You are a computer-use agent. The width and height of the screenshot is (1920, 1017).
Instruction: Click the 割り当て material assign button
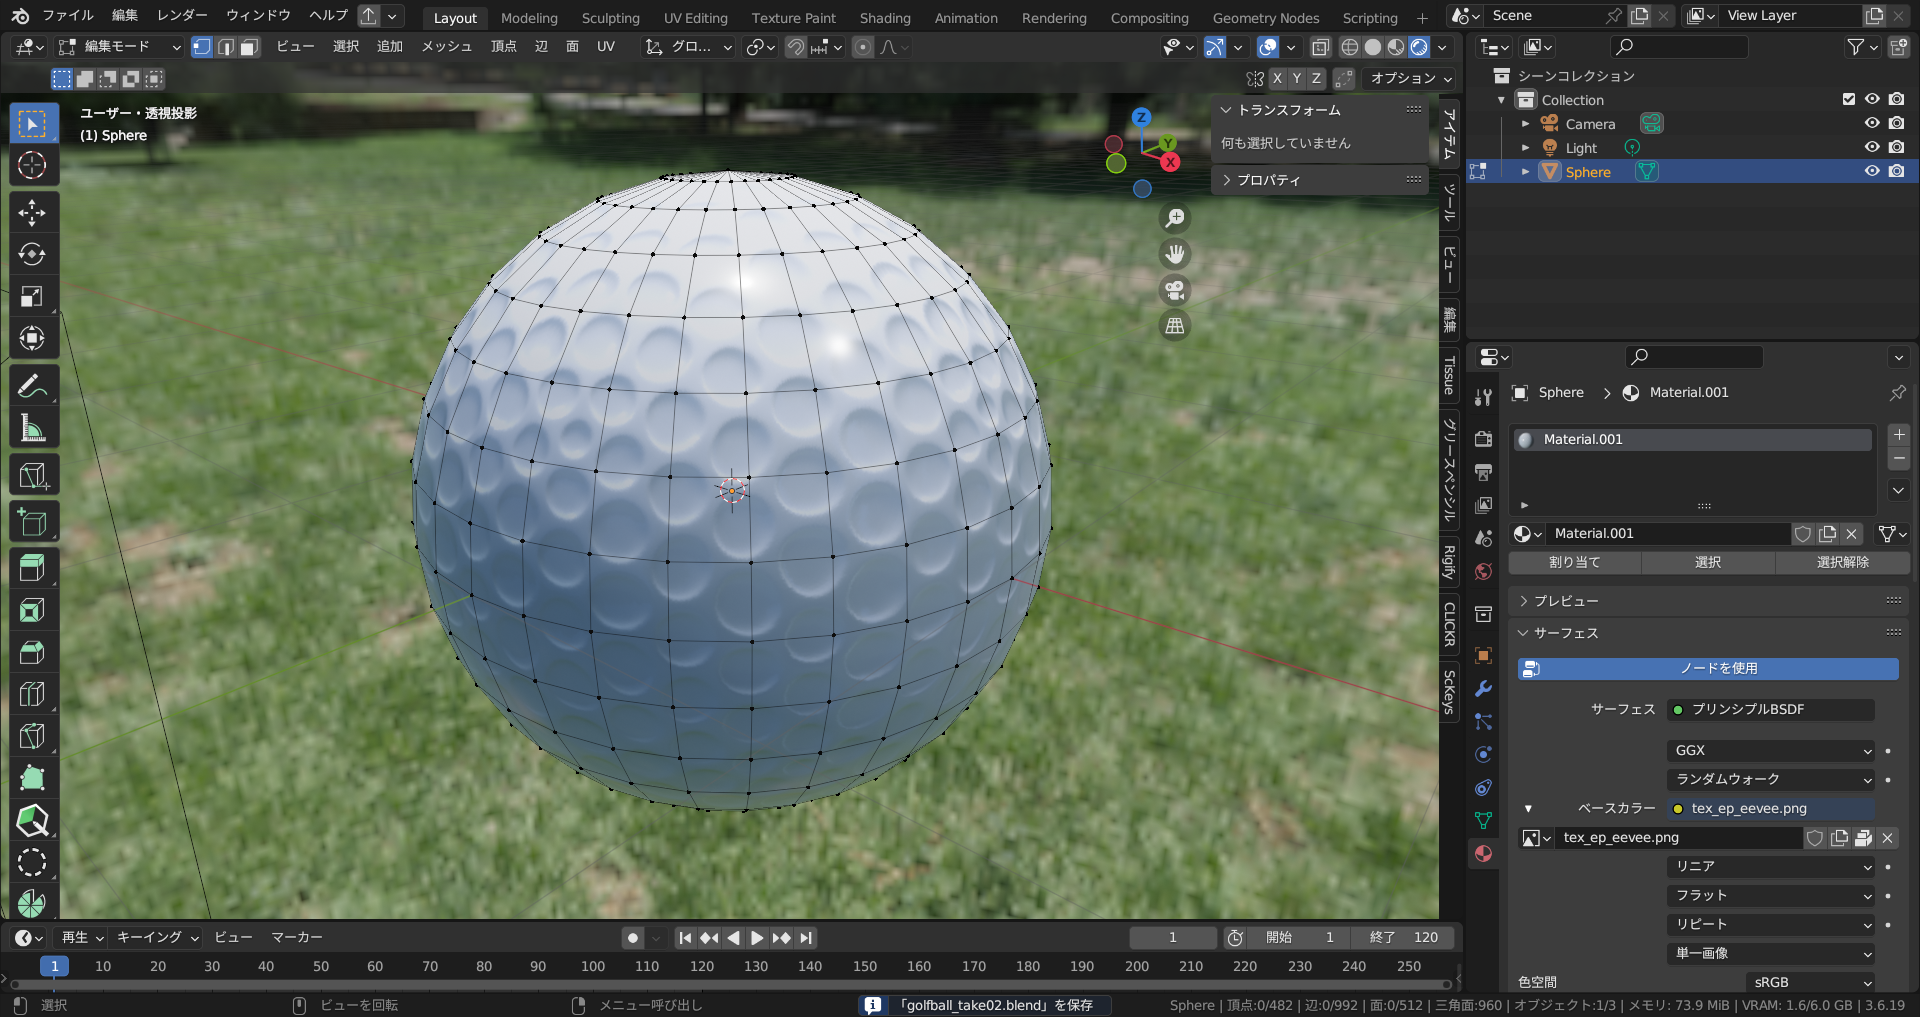coord(1574,562)
